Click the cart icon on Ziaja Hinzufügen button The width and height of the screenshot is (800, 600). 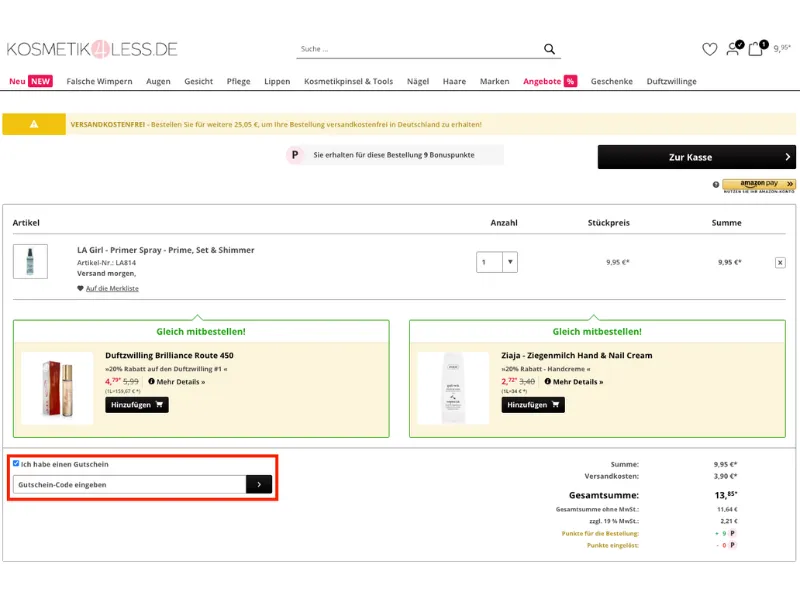click(x=555, y=404)
